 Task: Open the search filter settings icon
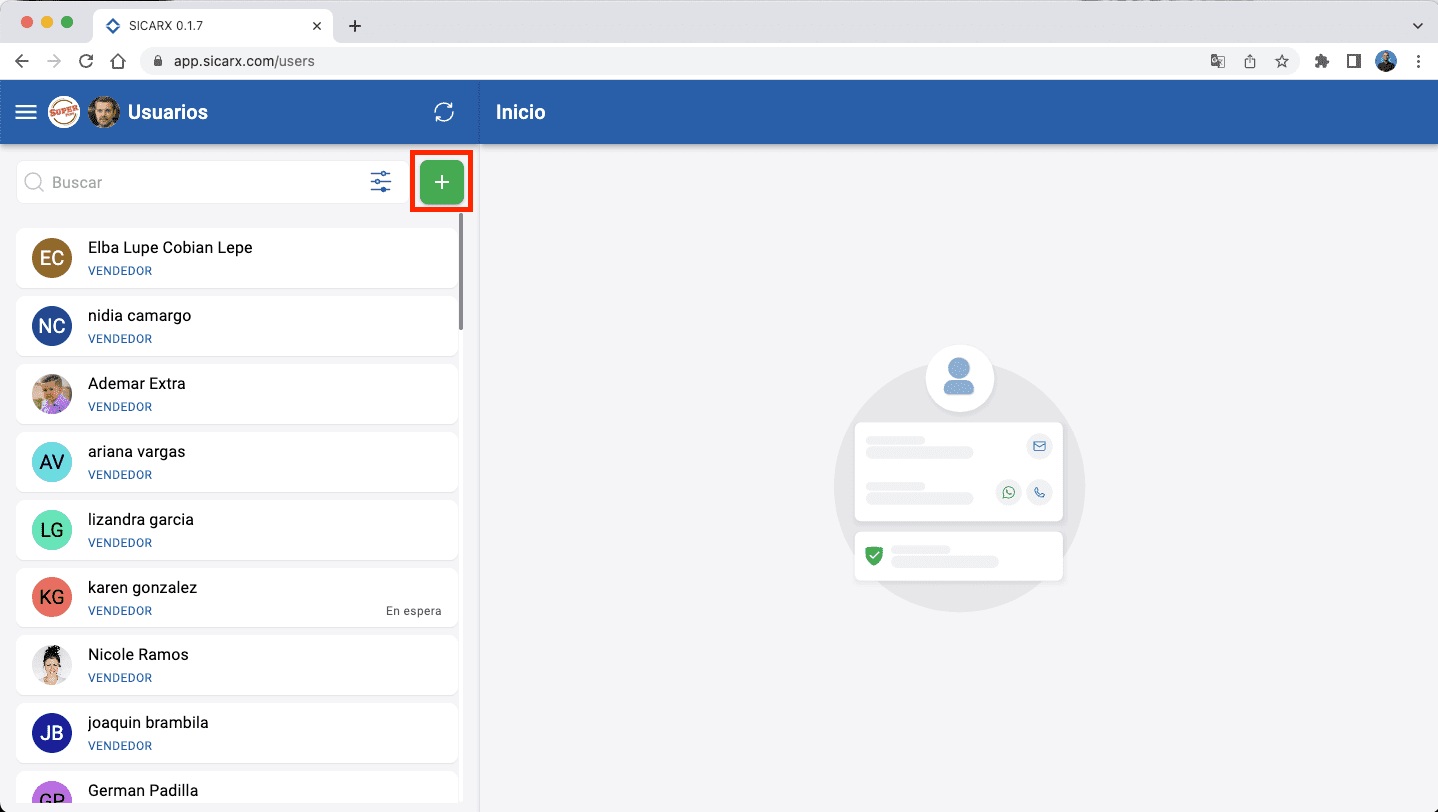pyautogui.click(x=380, y=182)
